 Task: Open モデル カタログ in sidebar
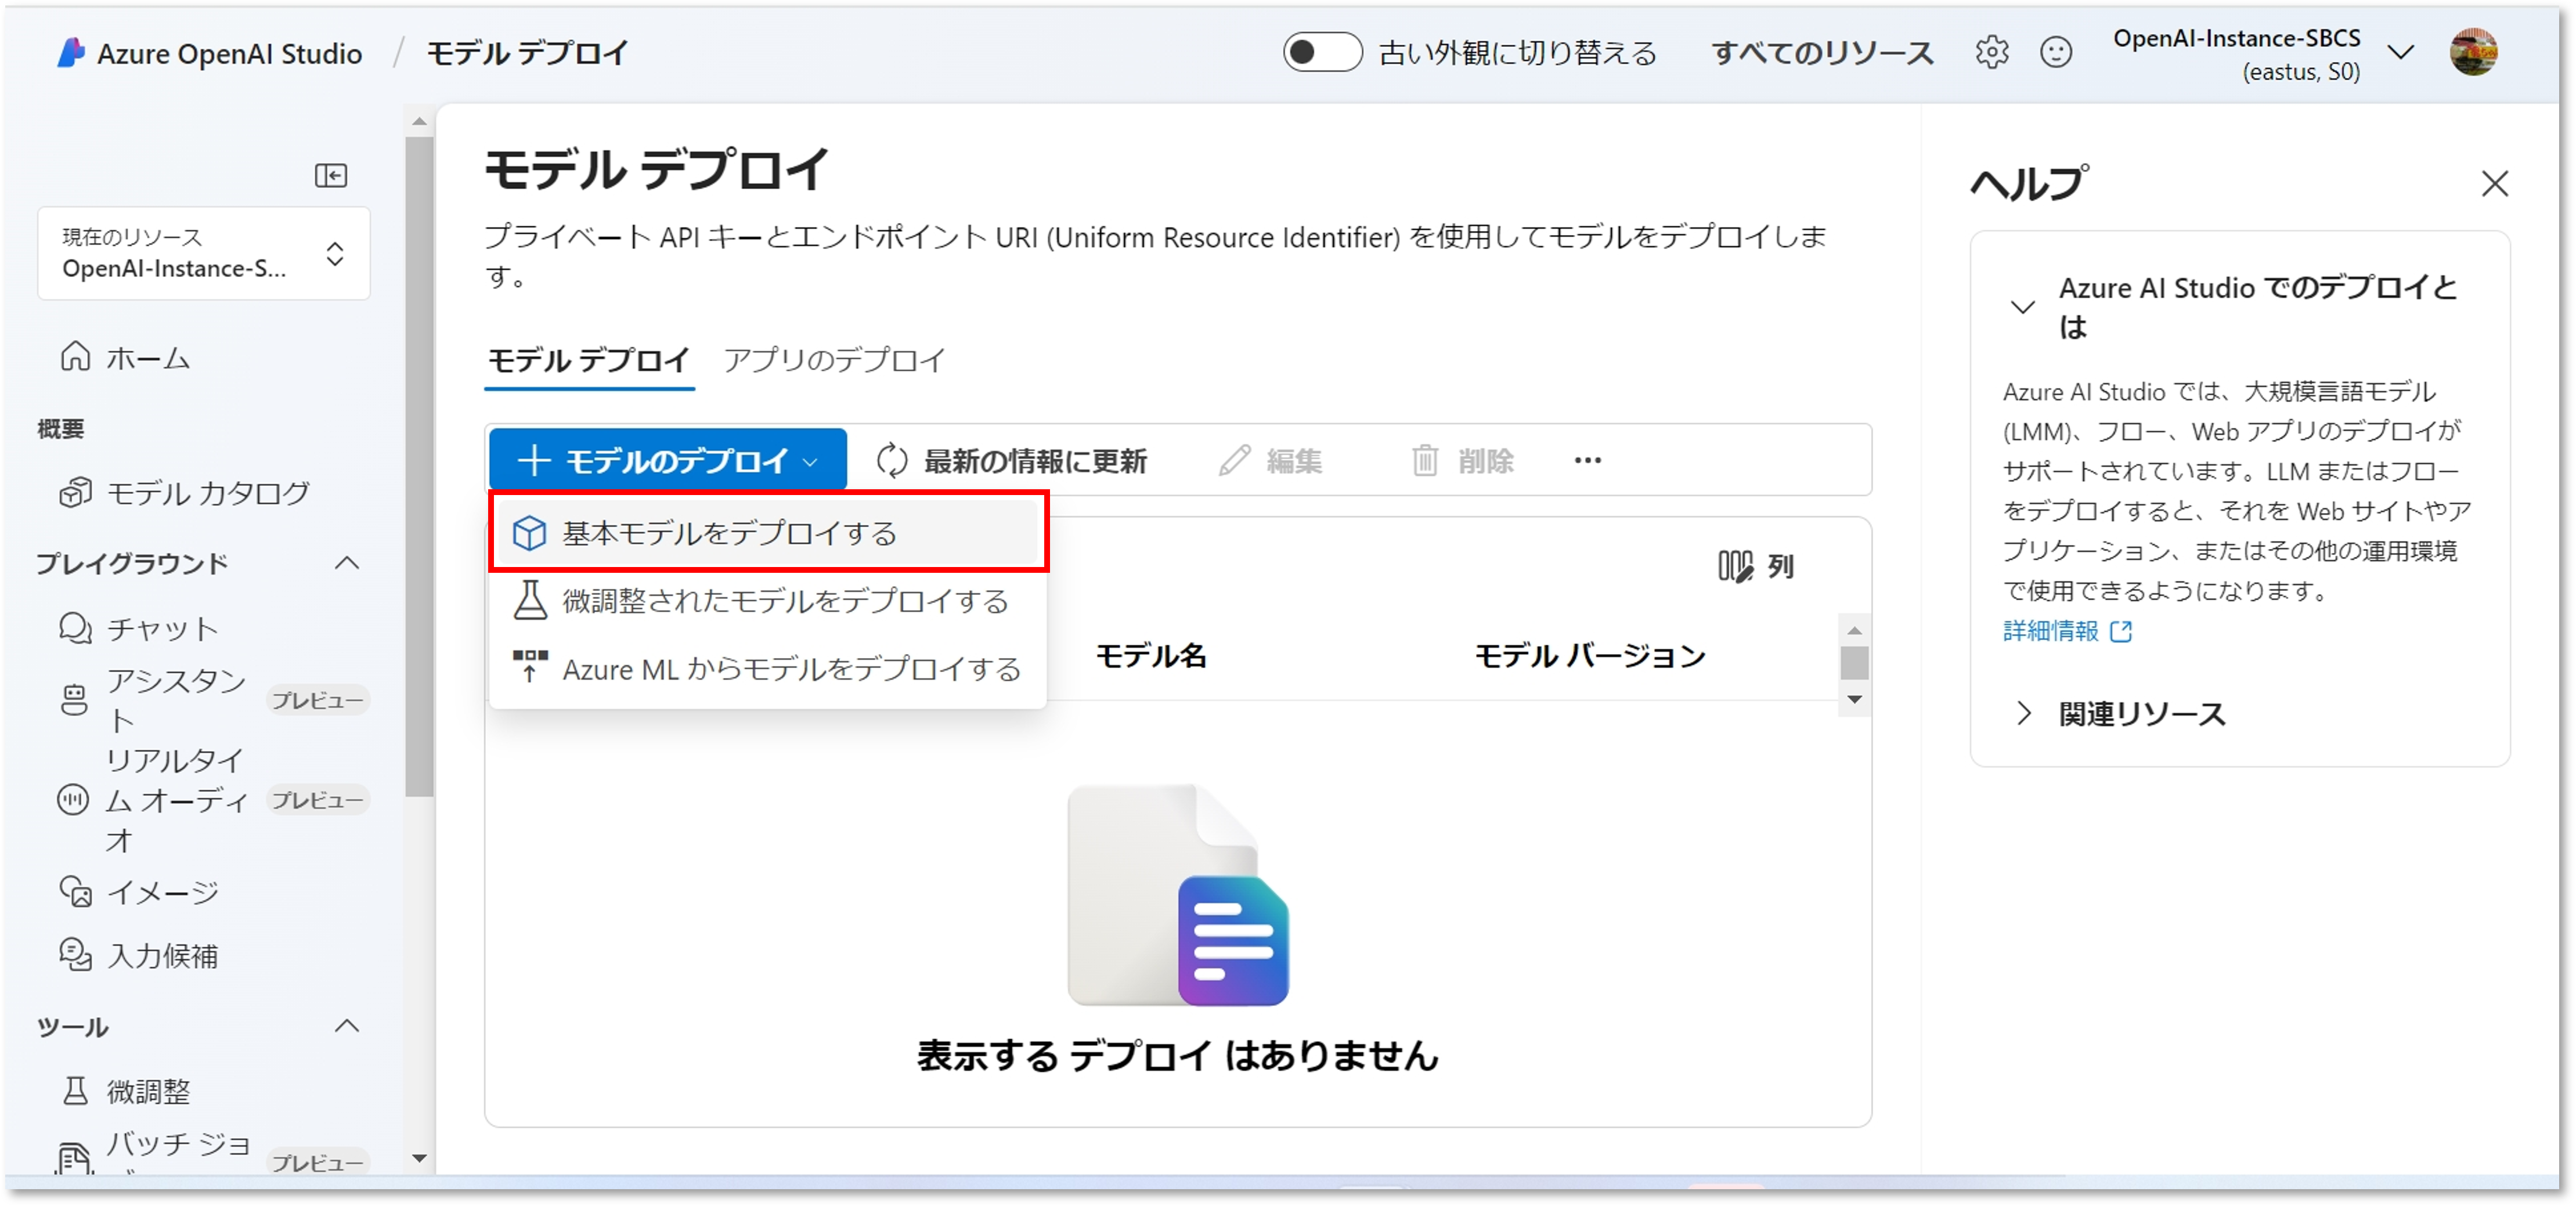(185, 493)
